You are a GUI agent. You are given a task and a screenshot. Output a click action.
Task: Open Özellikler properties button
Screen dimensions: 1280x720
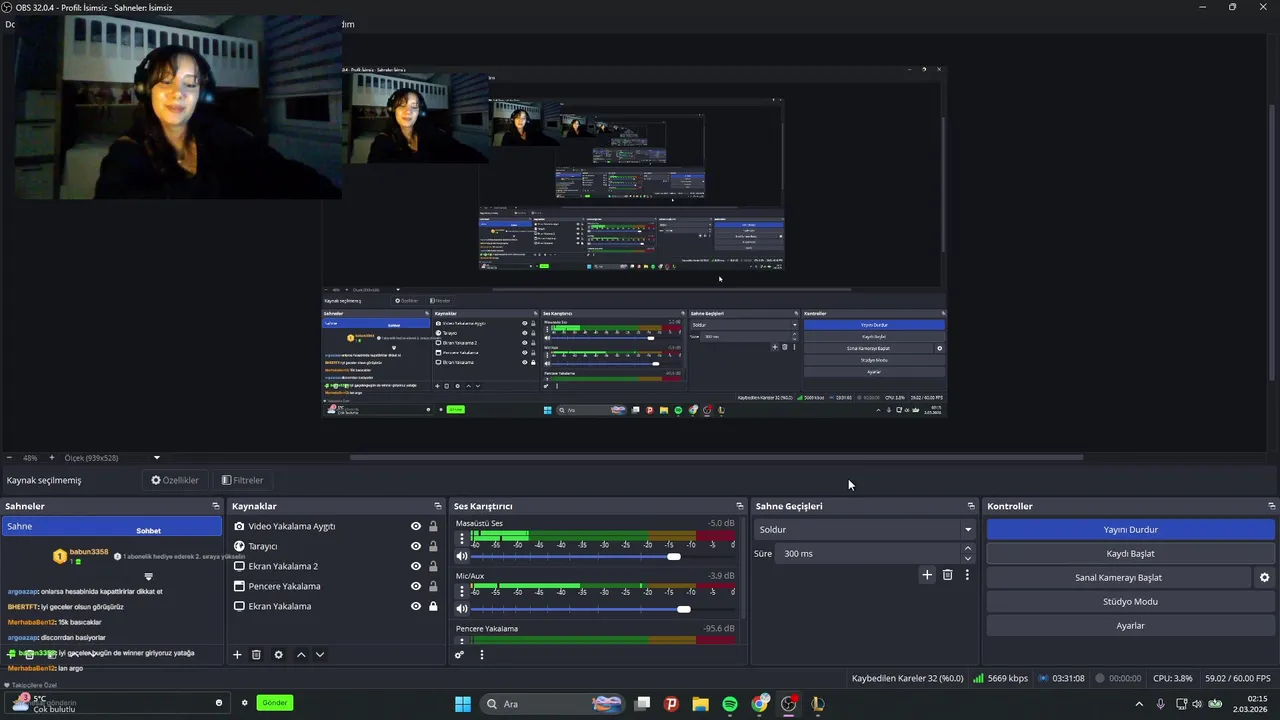click(x=175, y=480)
